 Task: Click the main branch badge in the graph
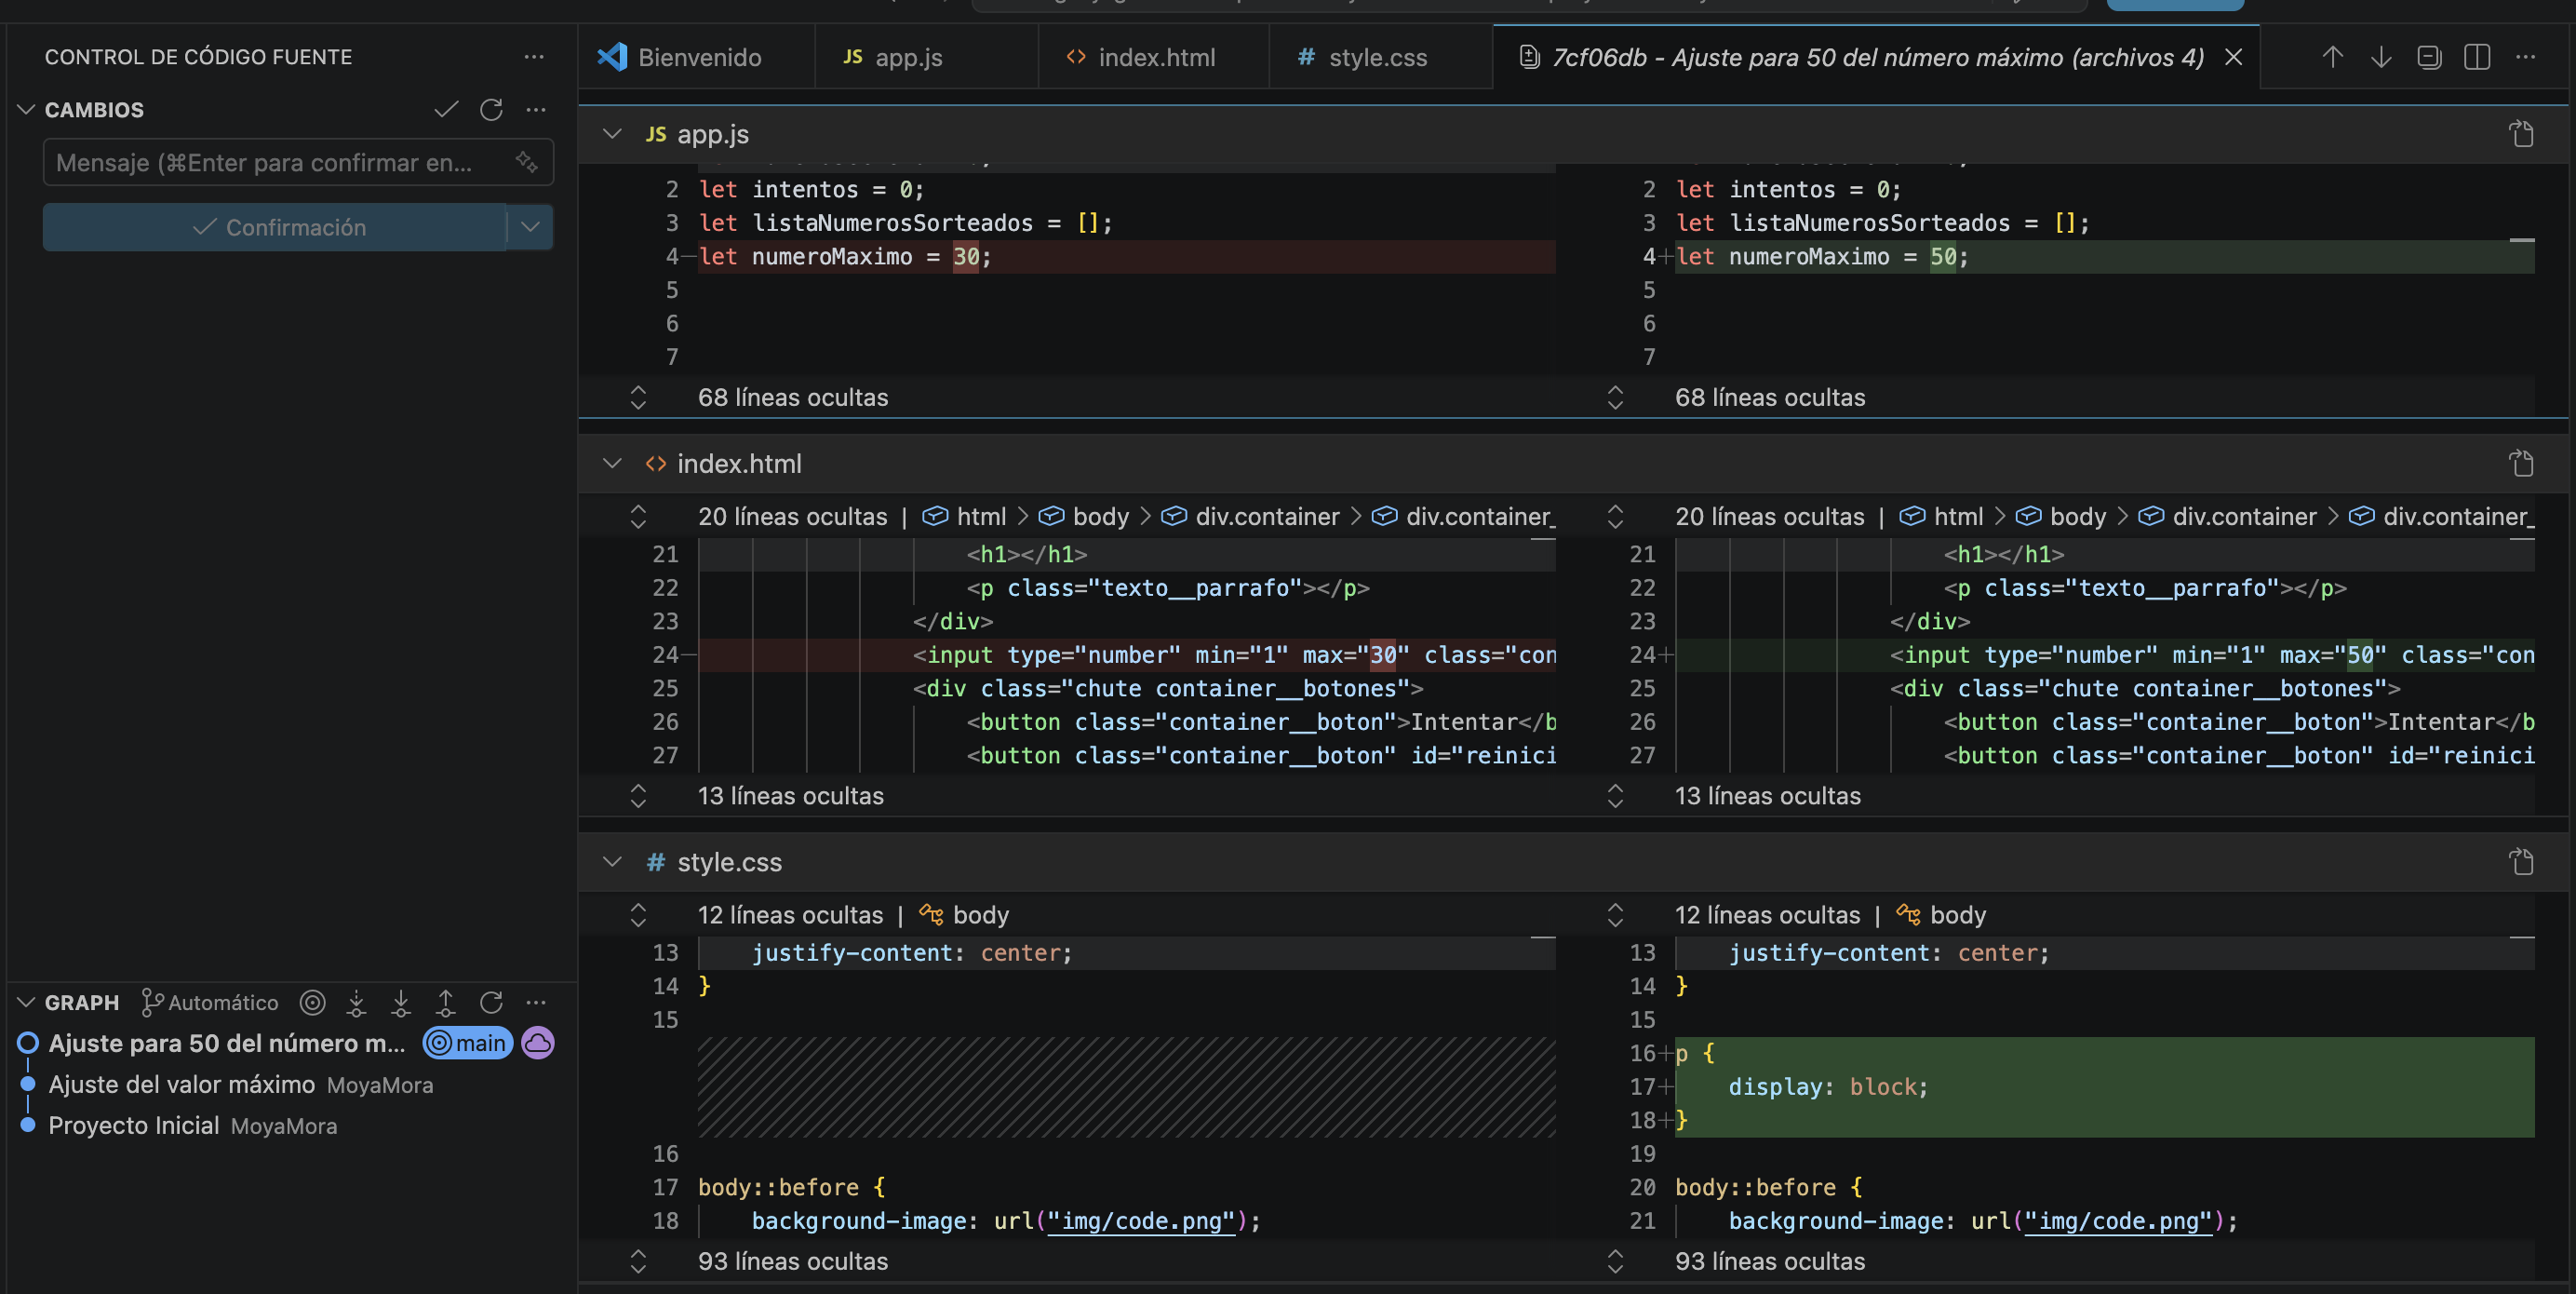[x=468, y=1043]
